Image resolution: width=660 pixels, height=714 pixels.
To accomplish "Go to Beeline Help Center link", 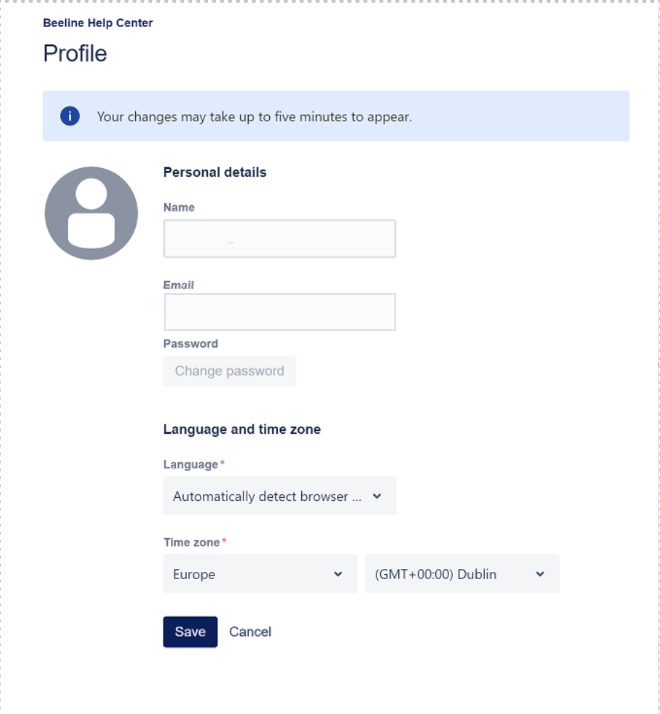I will [98, 23].
